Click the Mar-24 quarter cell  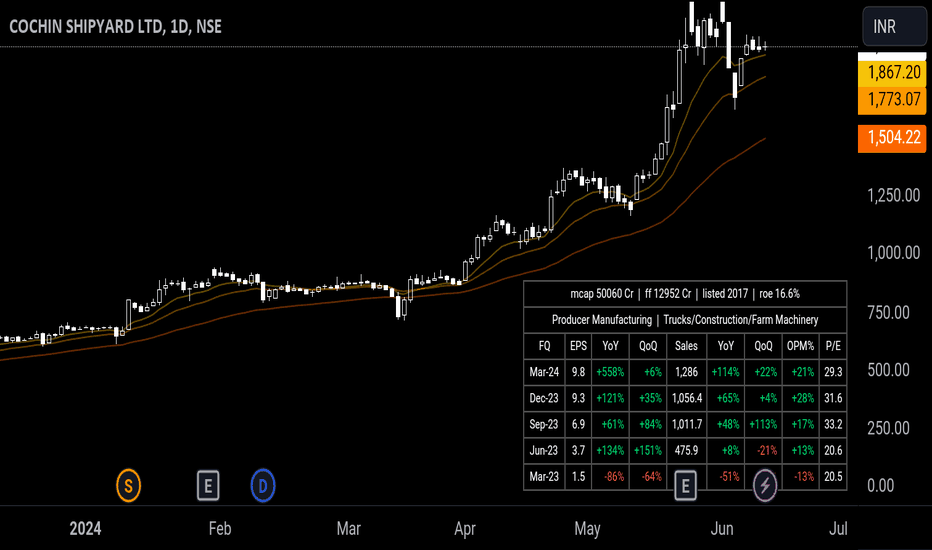point(544,372)
